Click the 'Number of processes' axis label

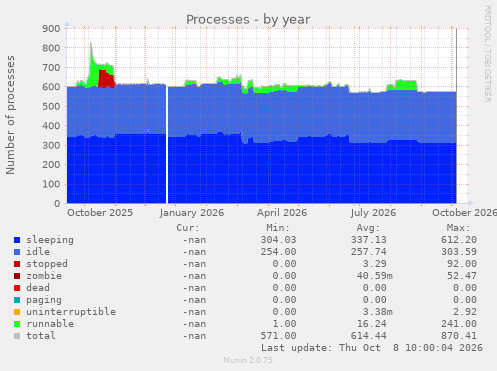point(10,115)
